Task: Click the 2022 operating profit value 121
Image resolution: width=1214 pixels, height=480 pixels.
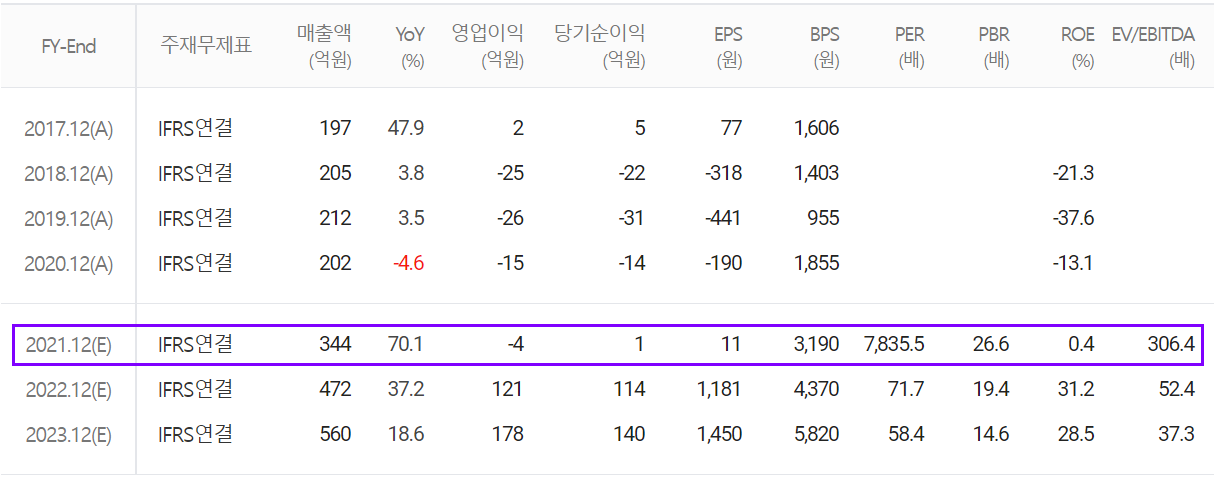Action: click(507, 389)
